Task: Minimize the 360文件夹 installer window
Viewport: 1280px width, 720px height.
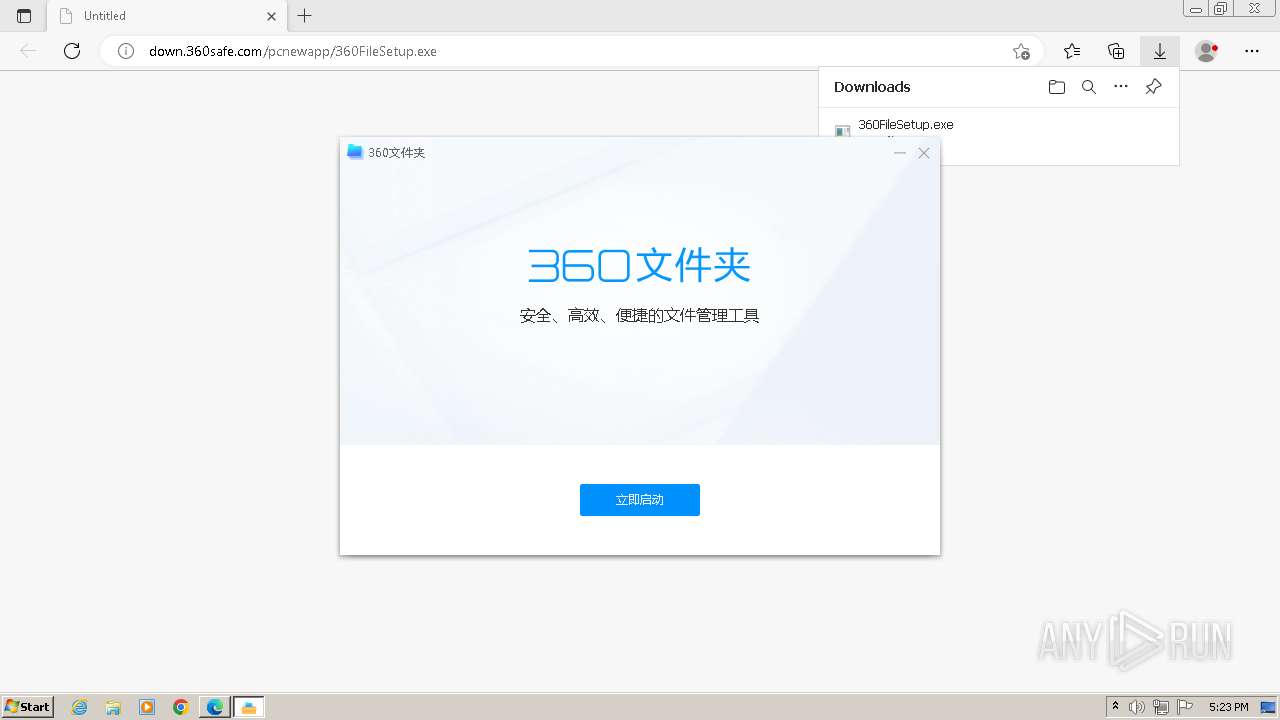Action: coord(900,153)
